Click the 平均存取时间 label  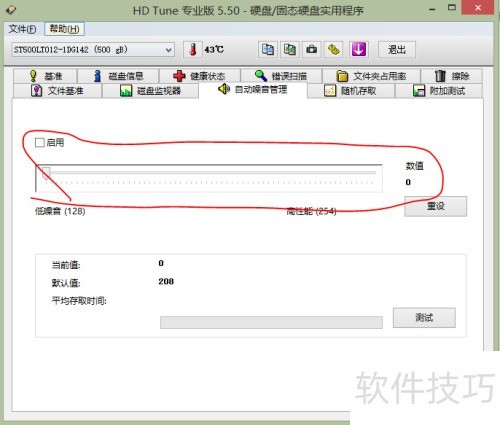click(x=79, y=301)
